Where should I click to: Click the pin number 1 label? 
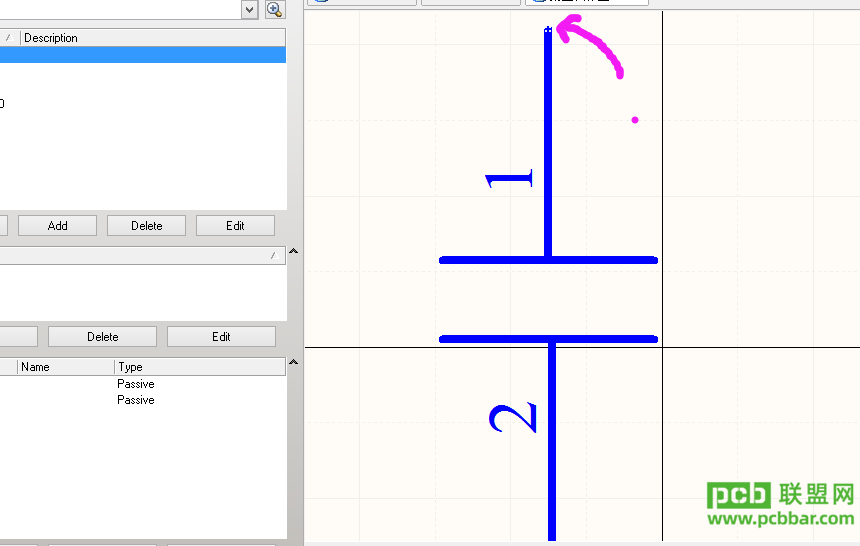click(x=509, y=179)
